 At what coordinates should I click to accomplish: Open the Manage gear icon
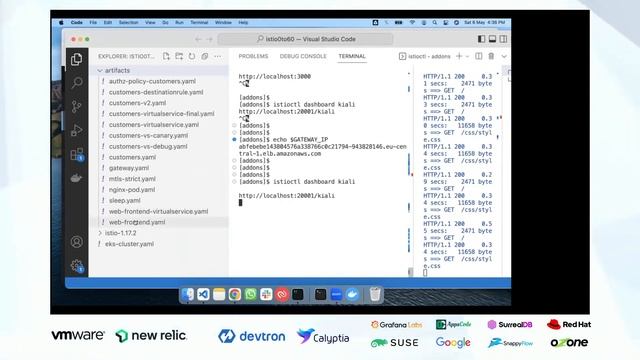pos(76,266)
